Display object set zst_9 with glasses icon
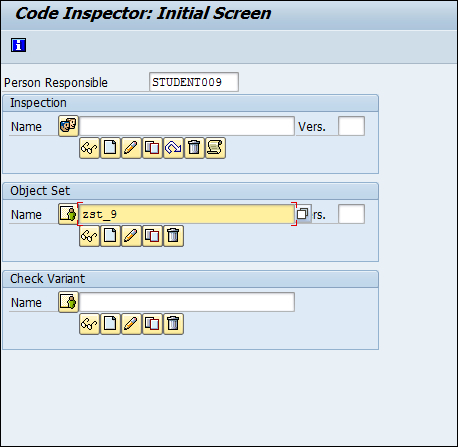458x447 pixels. pyautogui.click(x=89, y=236)
